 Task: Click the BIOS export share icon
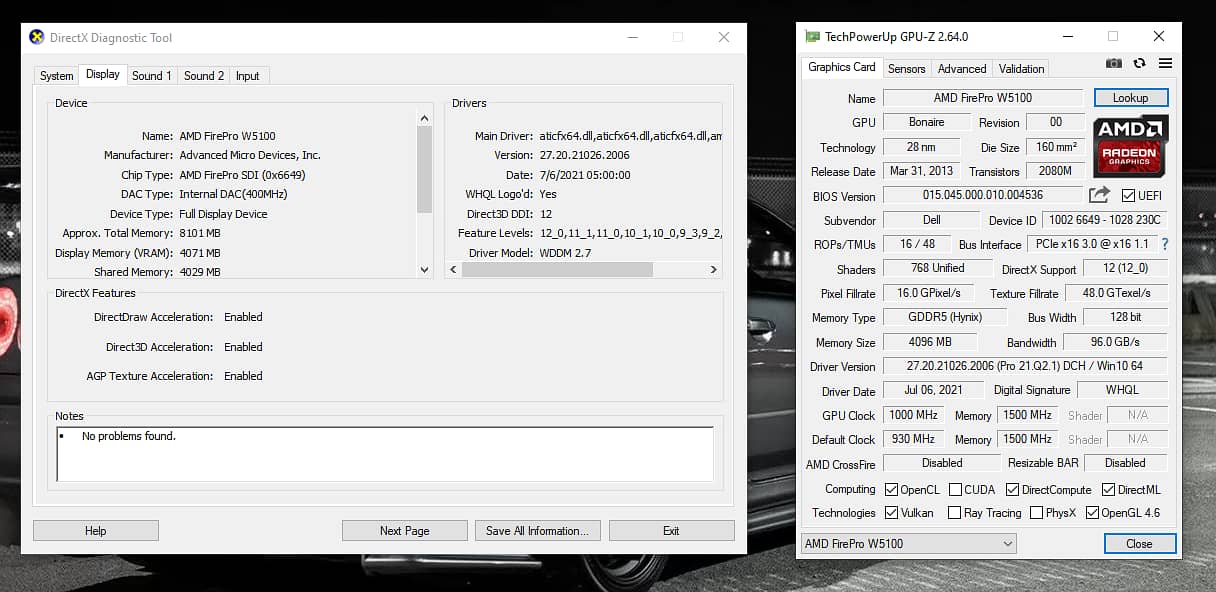click(x=1100, y=195)
